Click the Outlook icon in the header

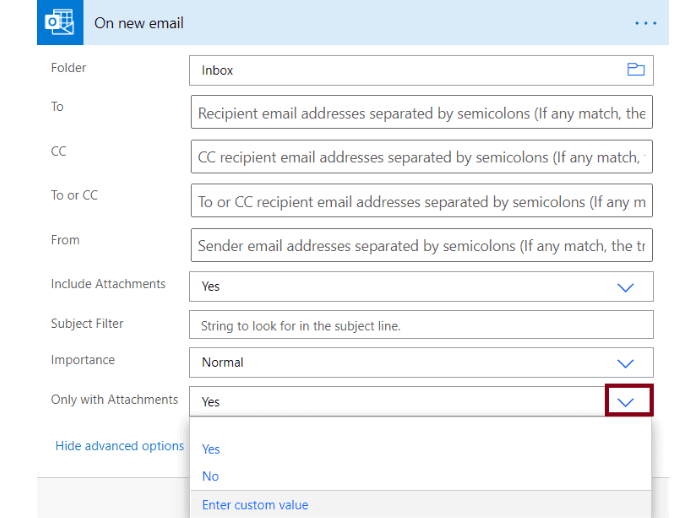59,22
